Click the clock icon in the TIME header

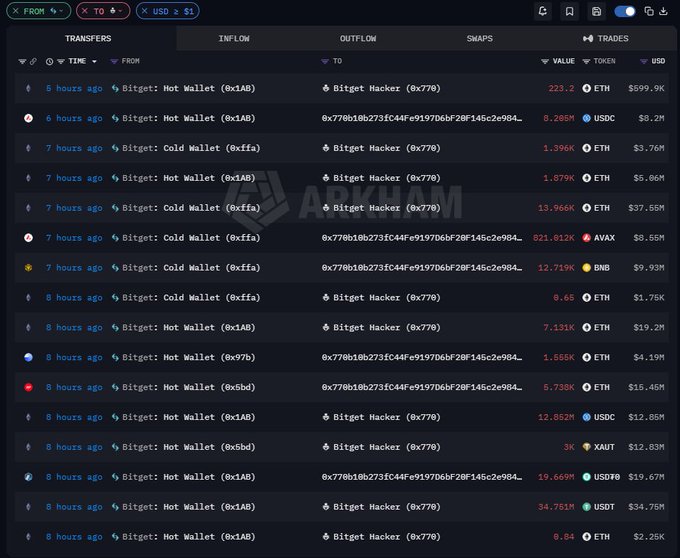coord(49,61)
